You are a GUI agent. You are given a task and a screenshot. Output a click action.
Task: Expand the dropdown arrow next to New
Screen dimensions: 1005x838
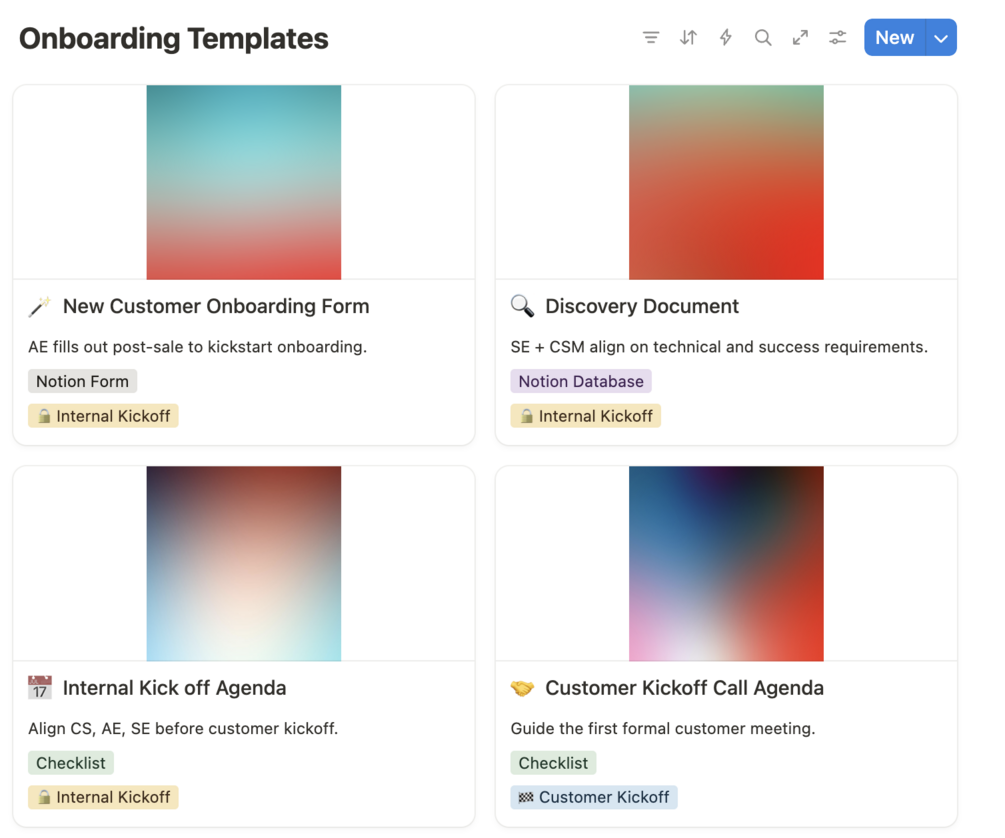tap(941, 38)
